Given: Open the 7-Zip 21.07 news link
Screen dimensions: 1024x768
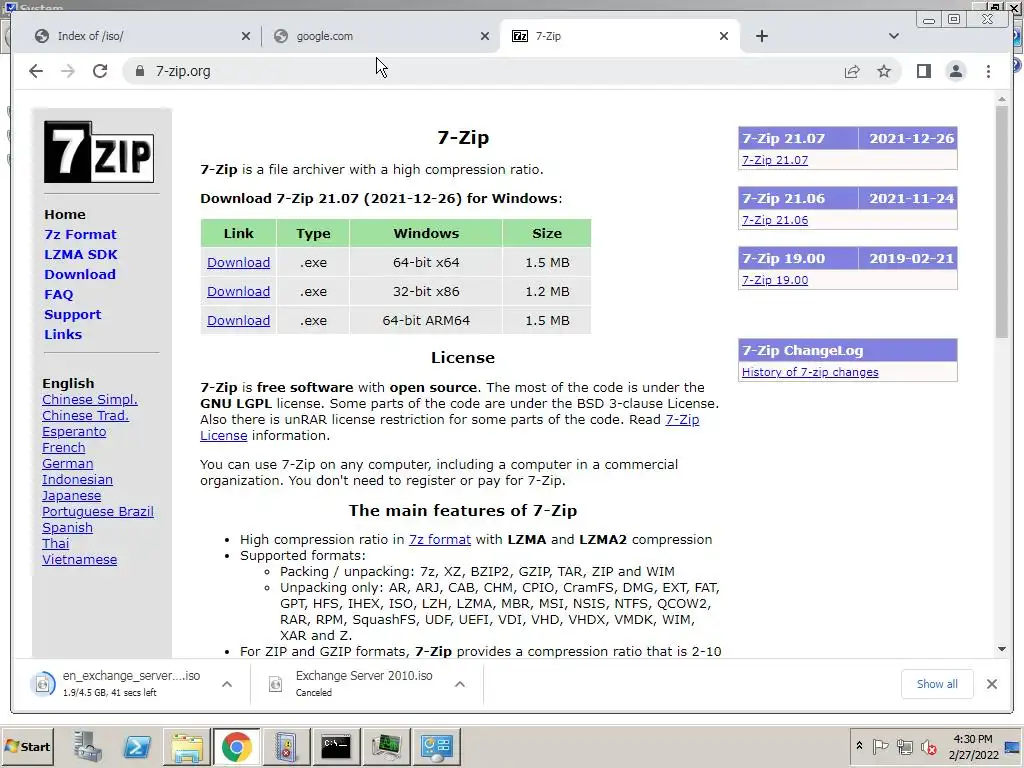Looking at the screenshot, I should pyautogui.click(x=775, y=160).
